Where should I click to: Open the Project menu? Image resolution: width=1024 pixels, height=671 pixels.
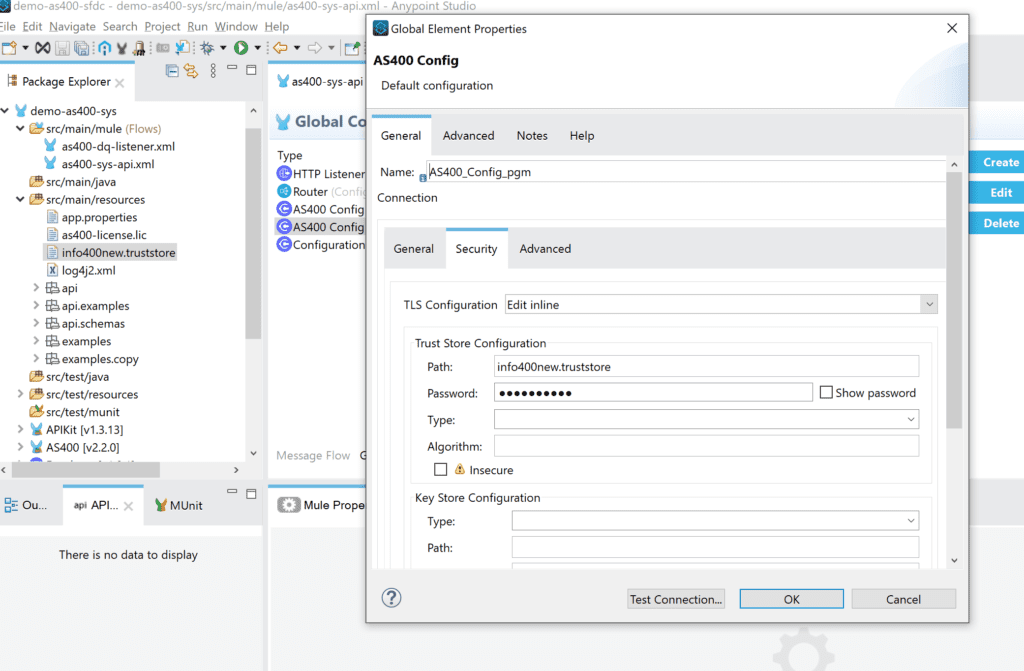point(162,27)
